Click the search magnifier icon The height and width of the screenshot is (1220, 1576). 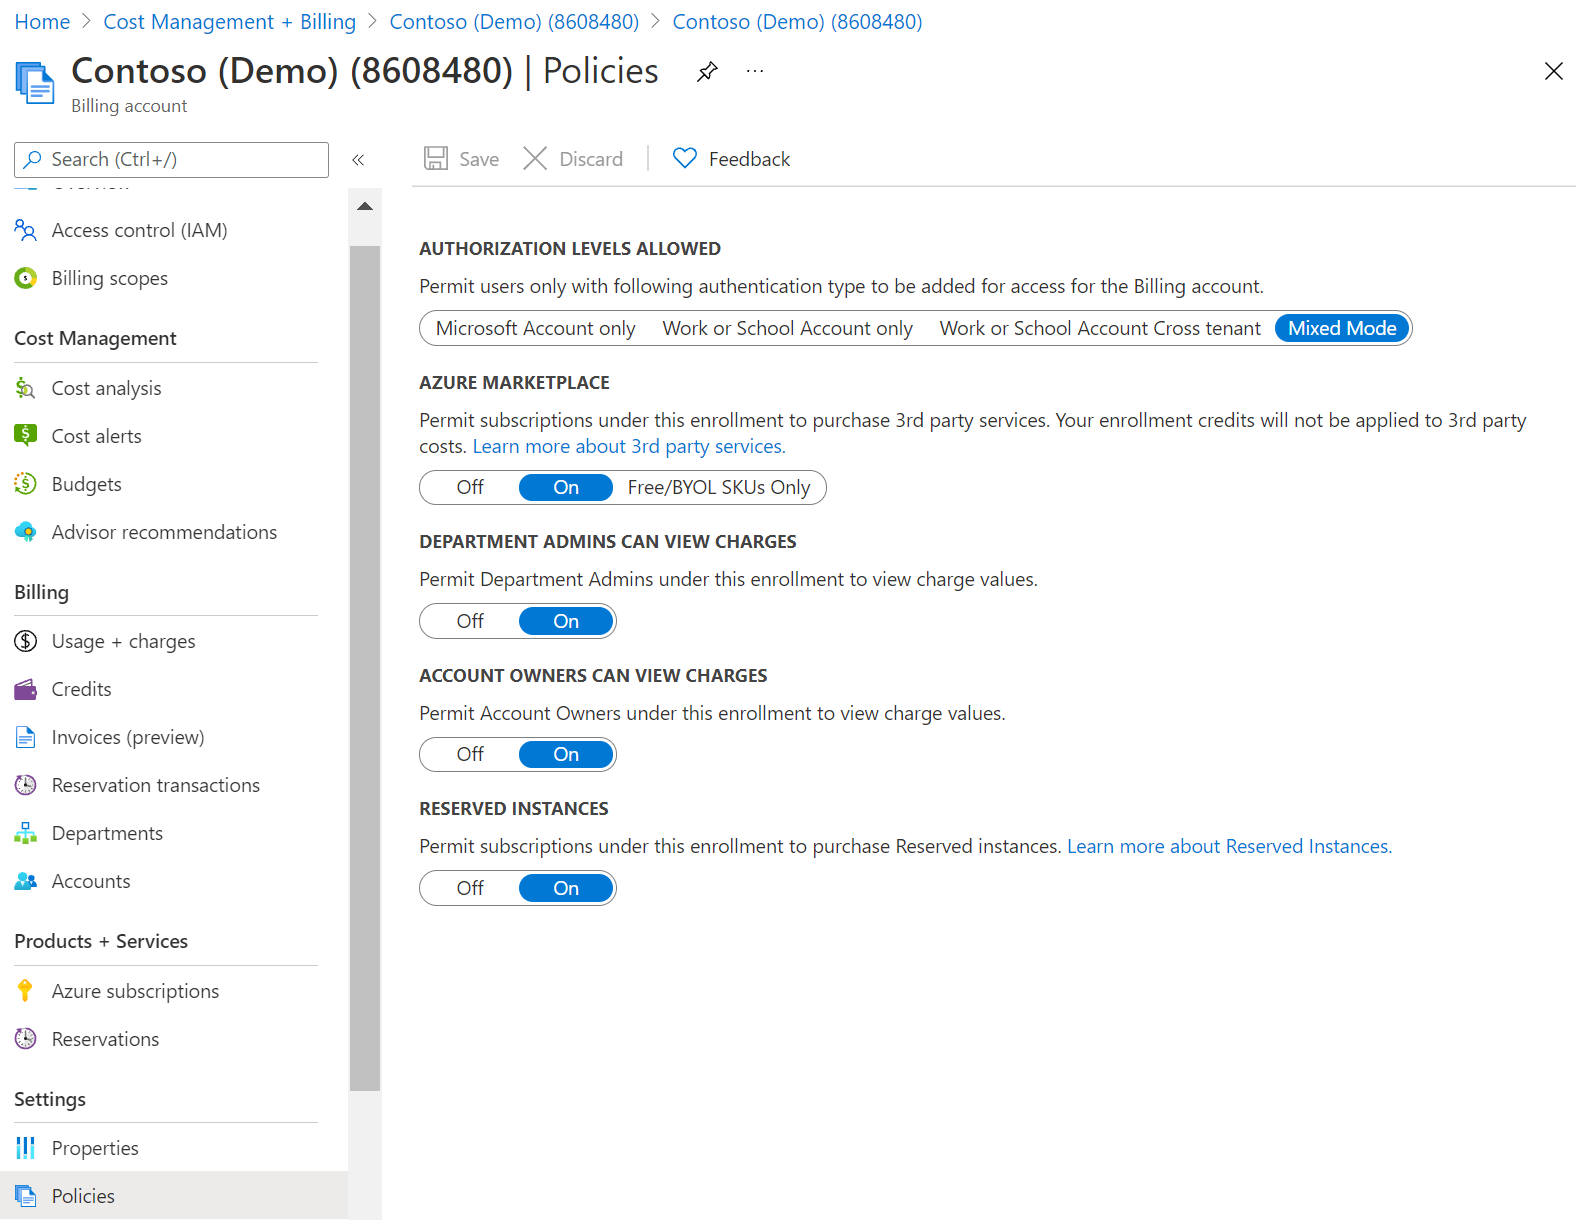pos(33,159)
